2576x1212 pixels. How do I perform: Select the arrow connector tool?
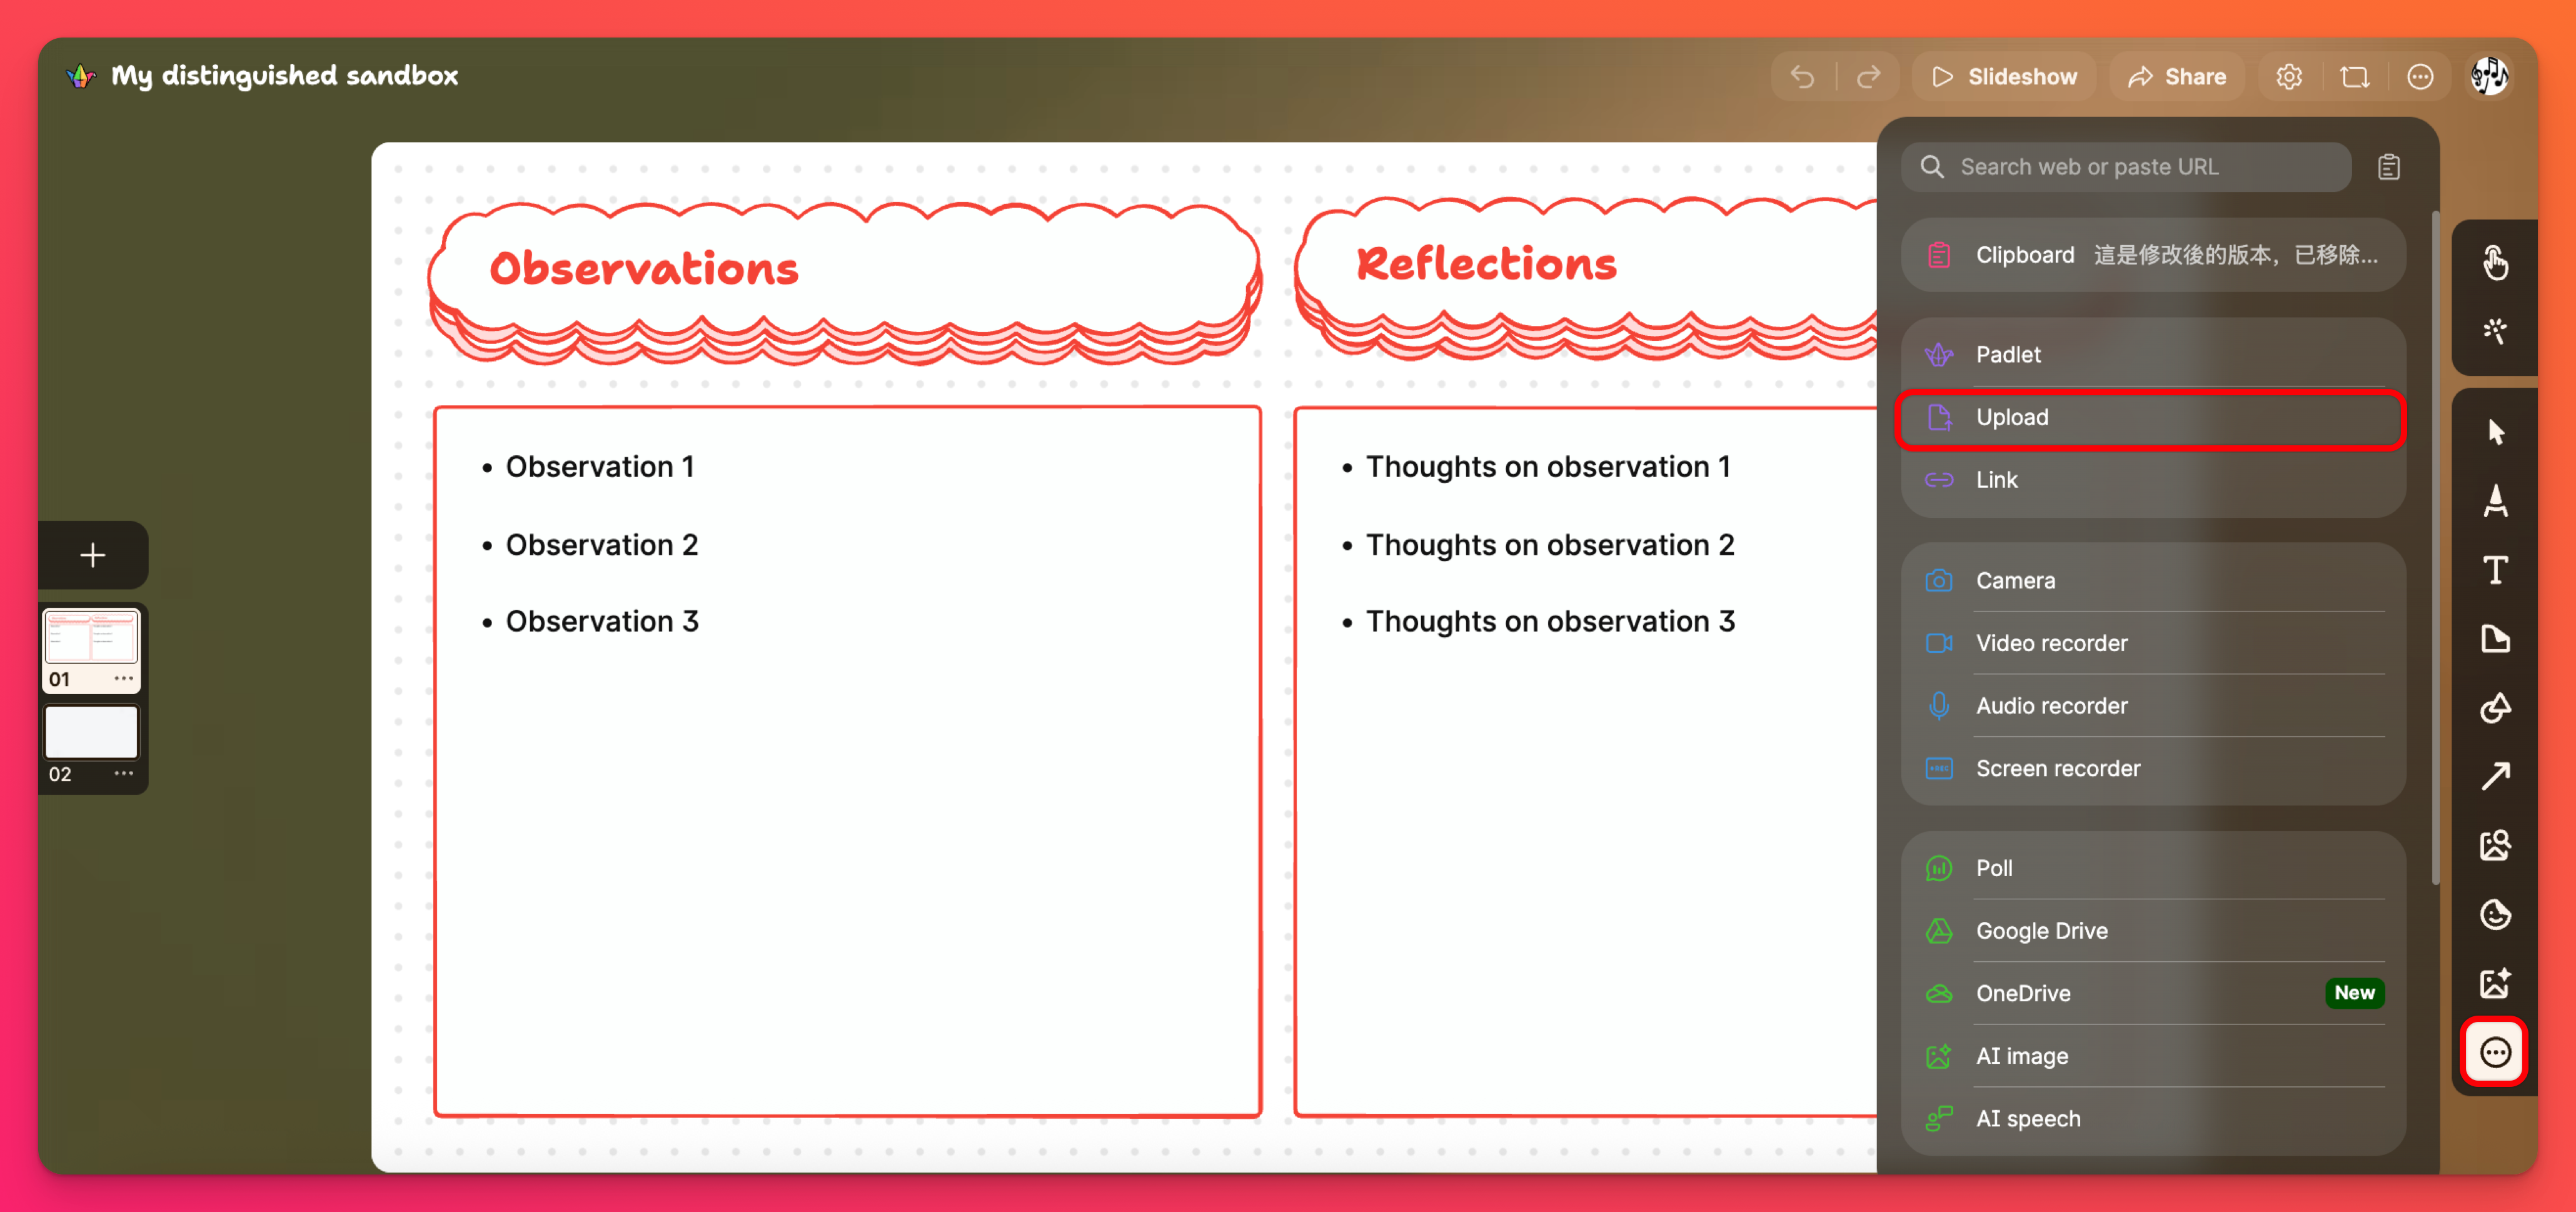click(2495, 776)
